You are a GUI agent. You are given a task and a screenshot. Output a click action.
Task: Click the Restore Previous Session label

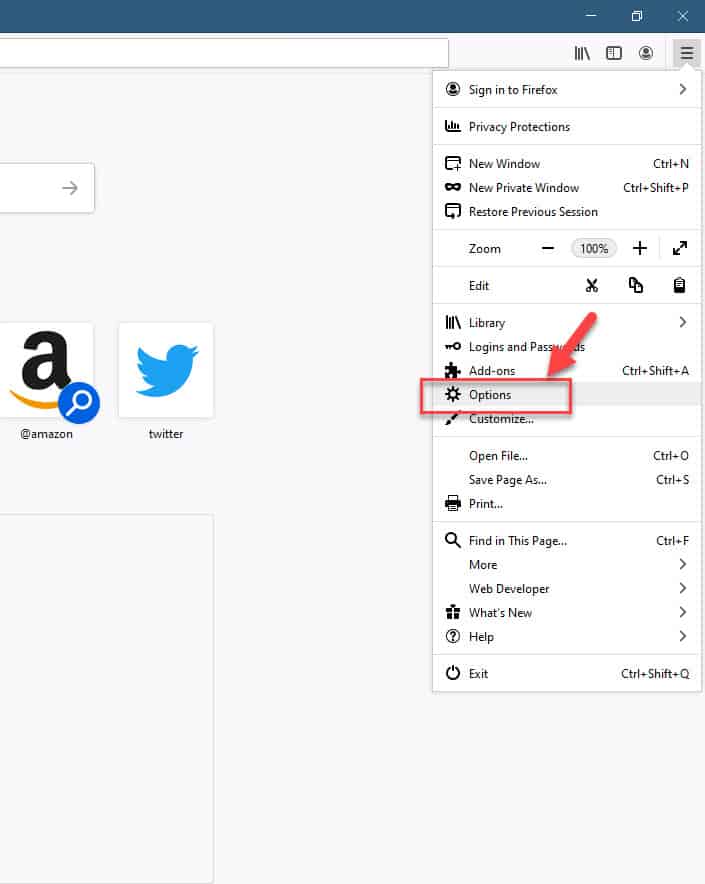533,211
